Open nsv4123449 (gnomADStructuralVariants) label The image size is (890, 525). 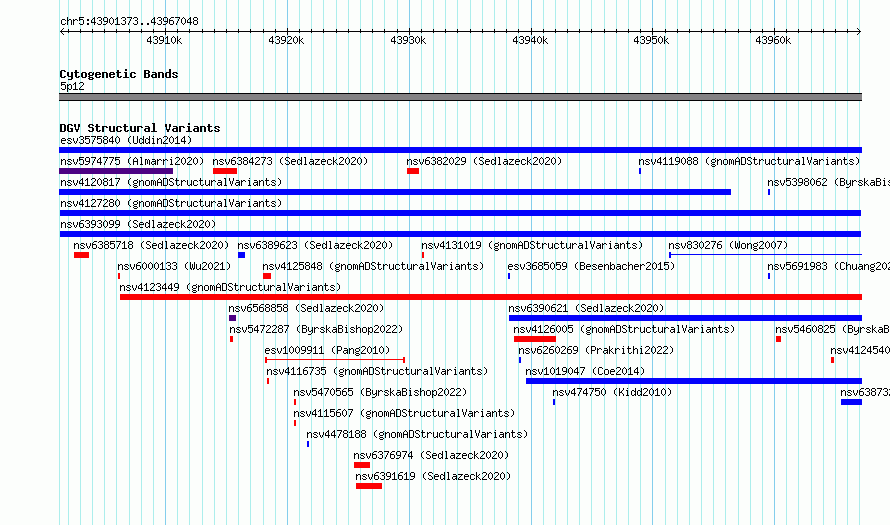click(230, 287)
